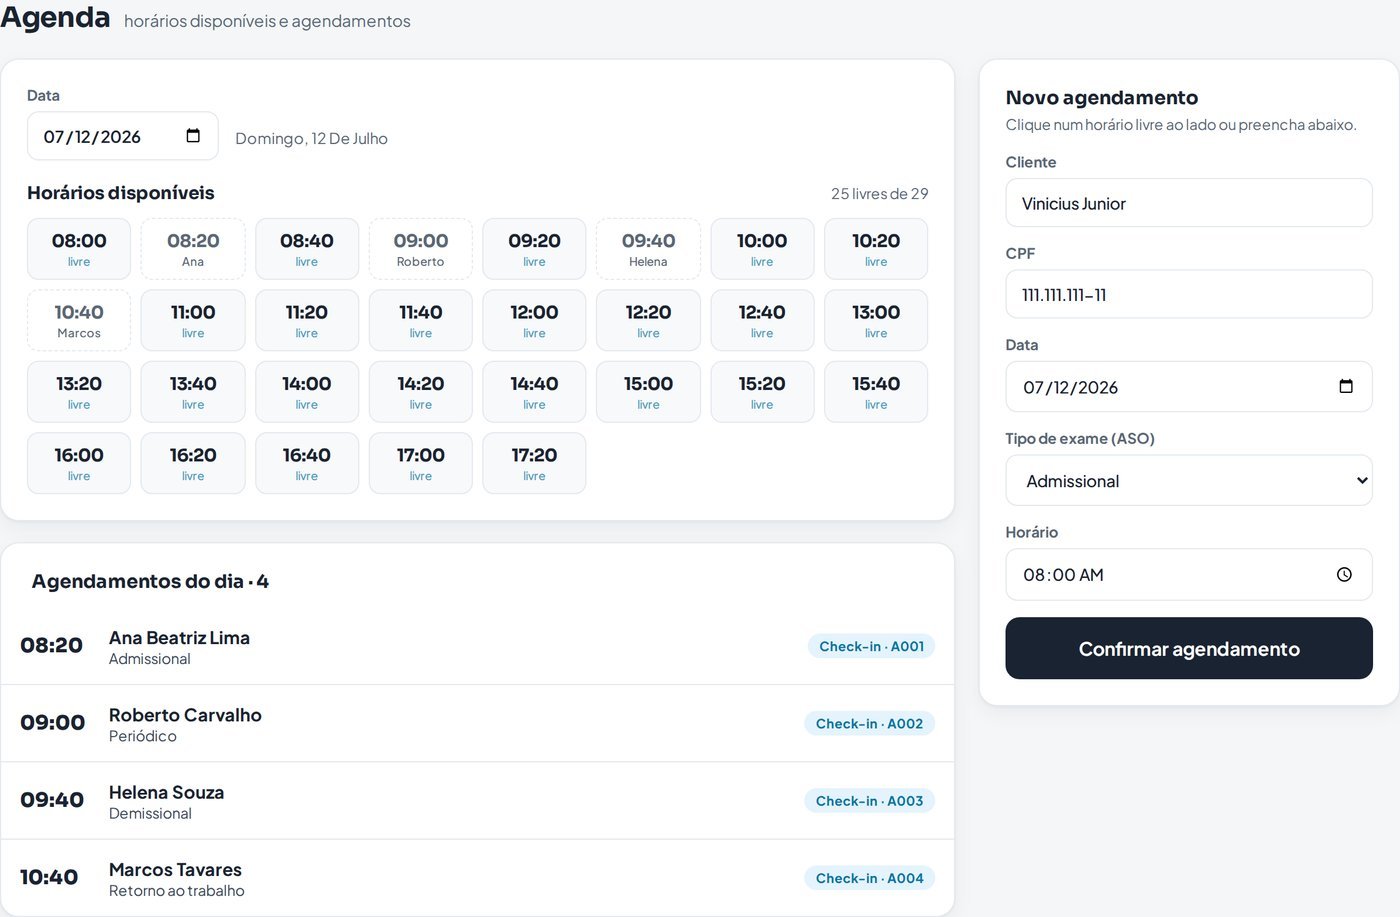Click the name Roberto Carvalho in list
This screenshot has width=1400, height=917.
(185, 715)
